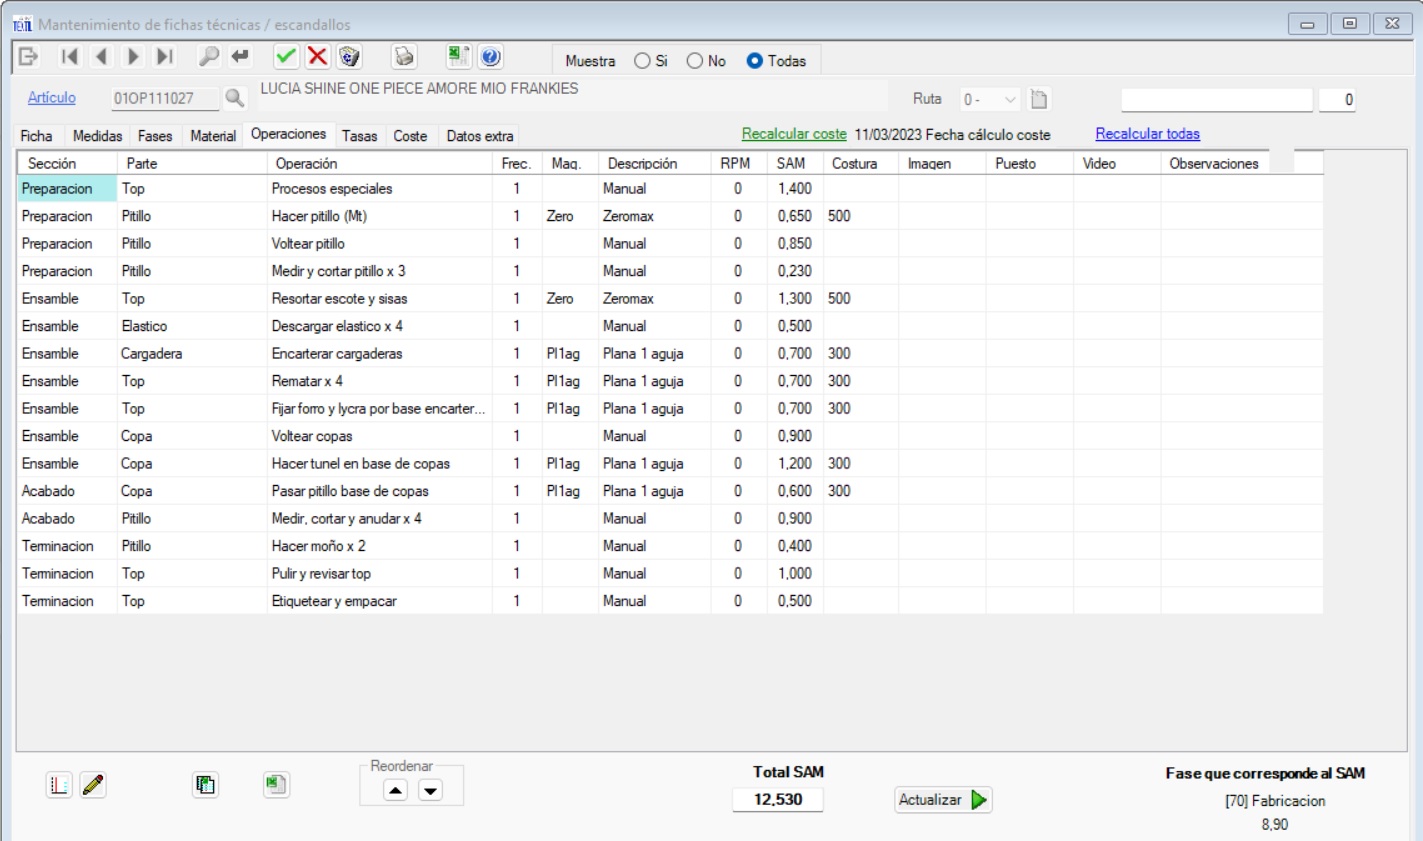Go to the first record
Viewport: 1423px width, 841px height.
(x=69, y=57)
